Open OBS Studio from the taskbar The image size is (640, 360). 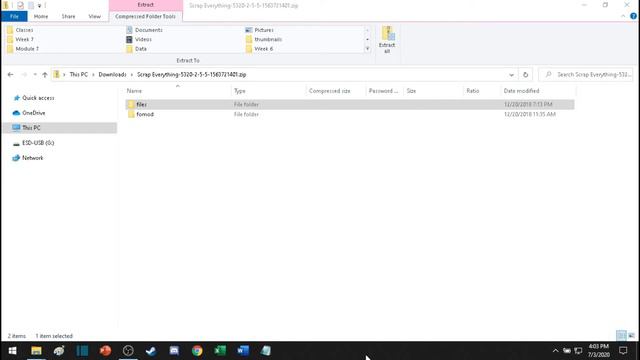tap(128, 351)
